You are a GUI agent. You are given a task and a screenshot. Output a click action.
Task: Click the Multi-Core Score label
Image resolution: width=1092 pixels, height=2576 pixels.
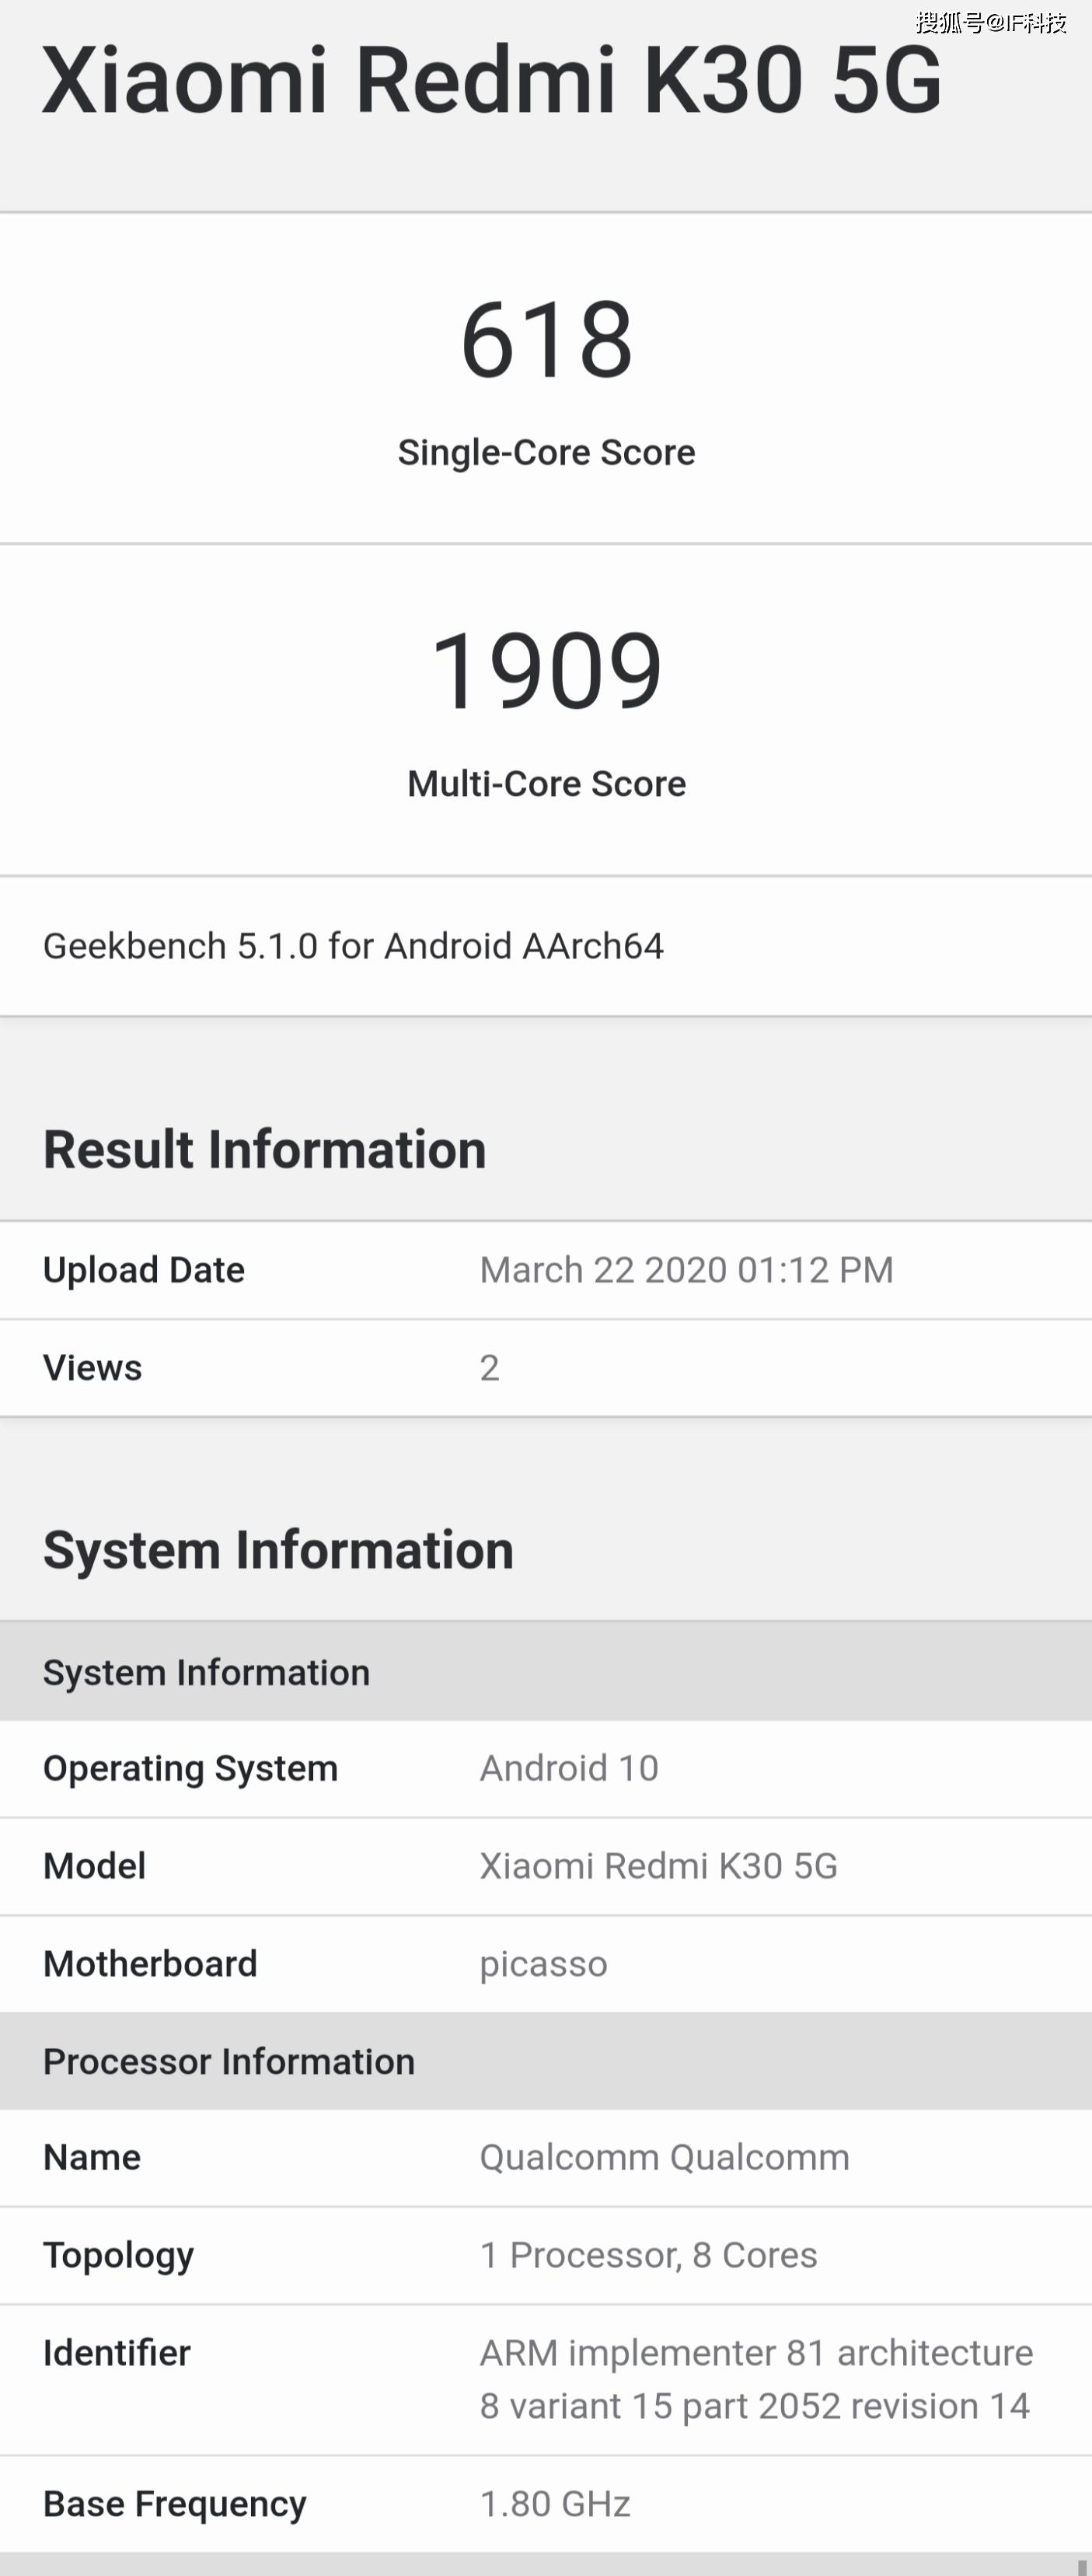(x=546, y=783)
